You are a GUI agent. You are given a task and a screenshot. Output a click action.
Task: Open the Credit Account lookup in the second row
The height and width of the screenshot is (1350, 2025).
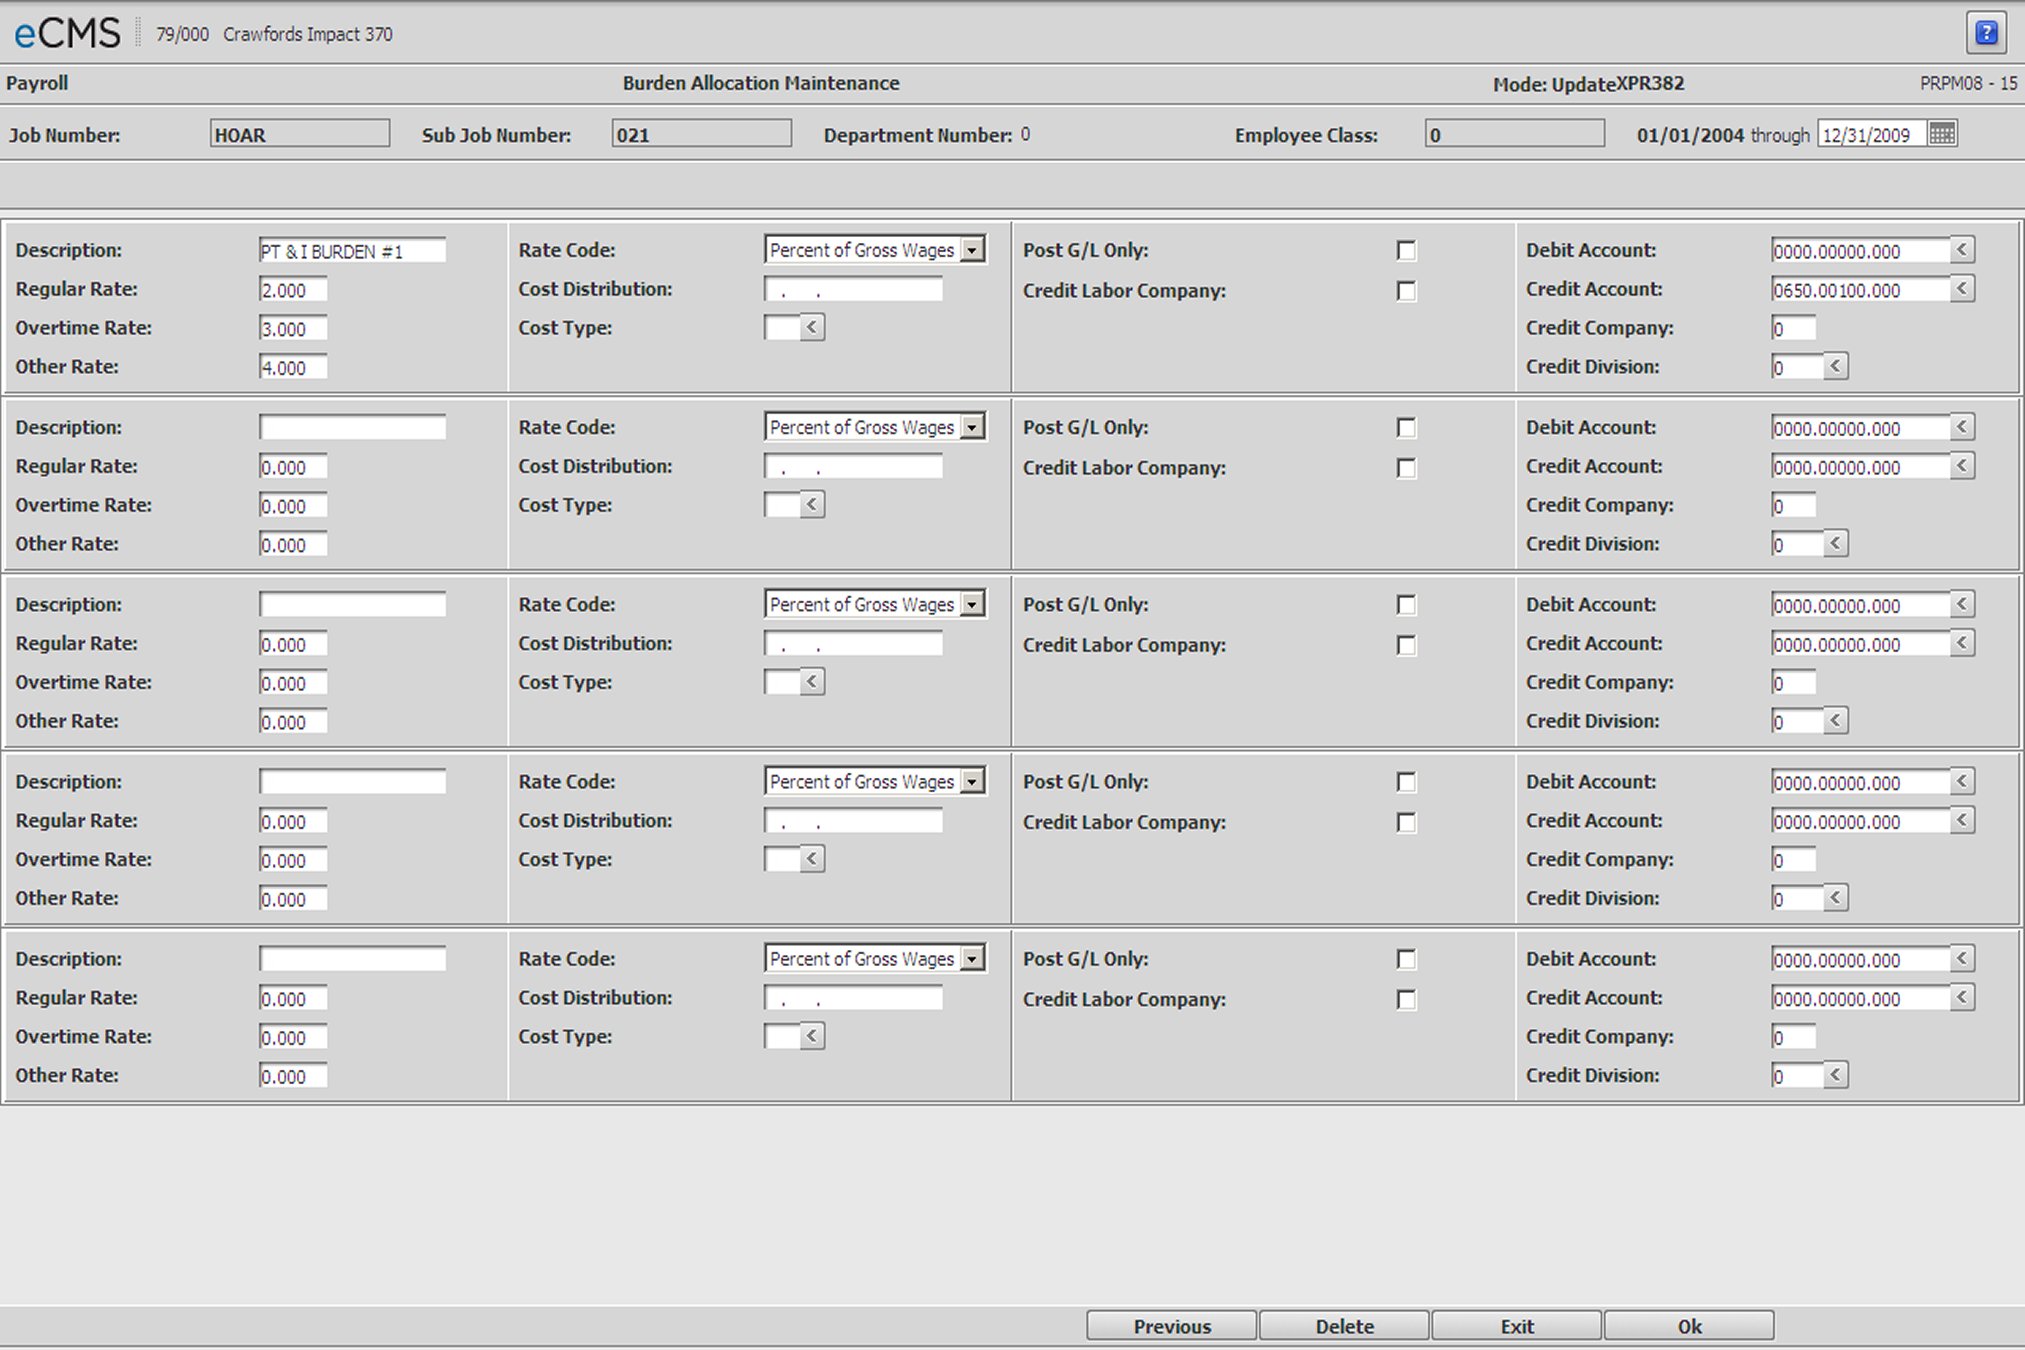[x=1963, y=466]
